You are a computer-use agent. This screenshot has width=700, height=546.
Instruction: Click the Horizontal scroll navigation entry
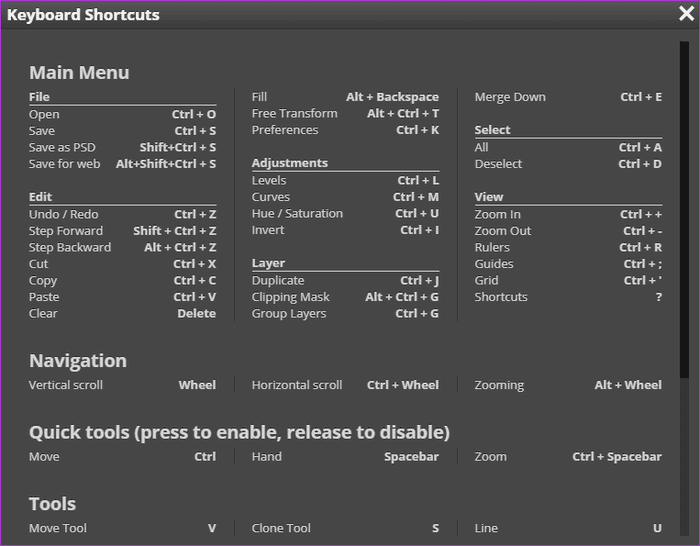[297, 385]
